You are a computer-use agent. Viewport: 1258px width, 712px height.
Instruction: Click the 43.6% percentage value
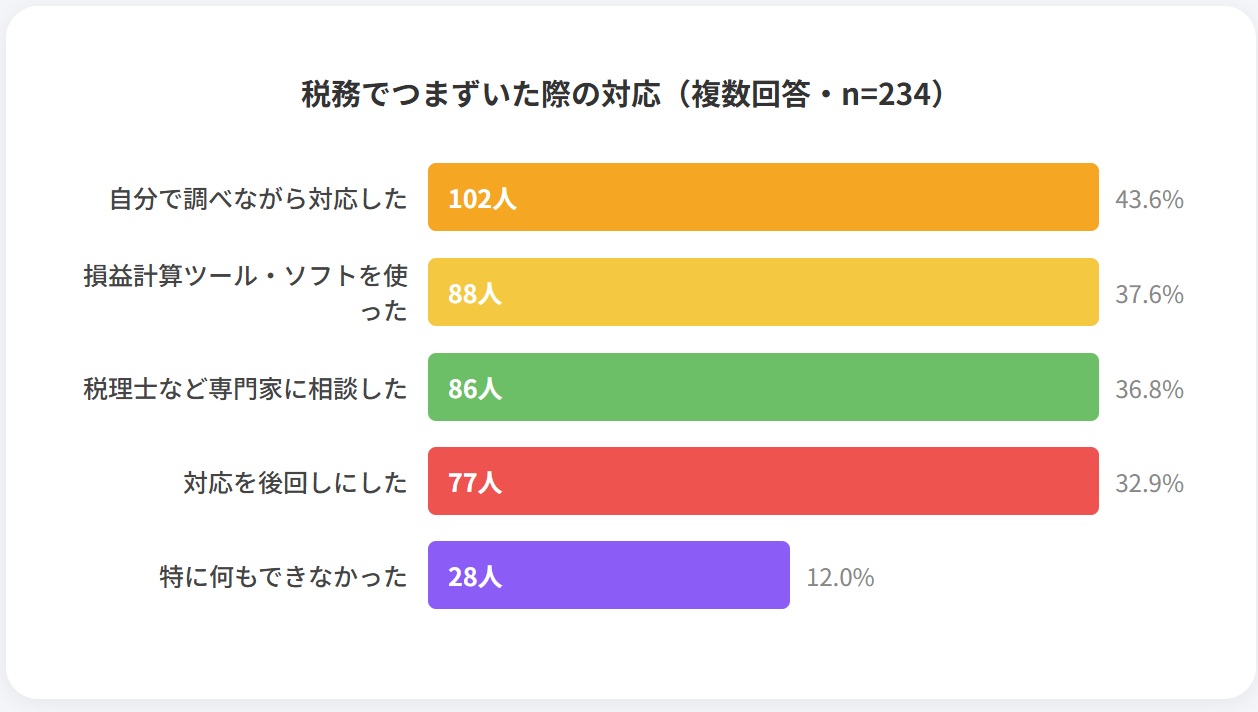1149,199
